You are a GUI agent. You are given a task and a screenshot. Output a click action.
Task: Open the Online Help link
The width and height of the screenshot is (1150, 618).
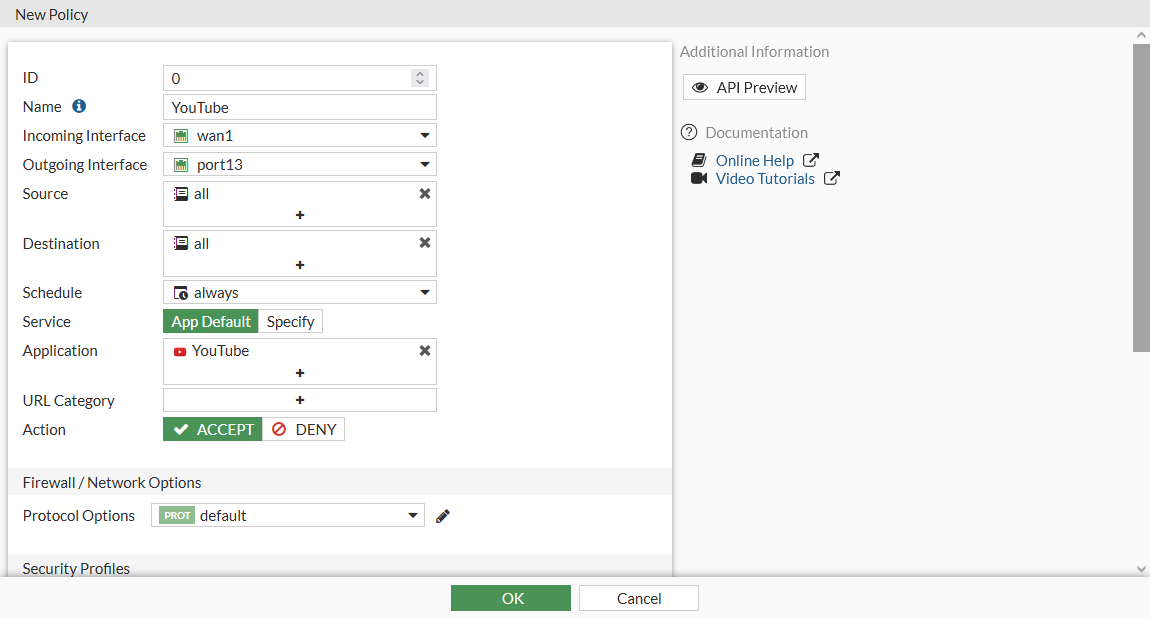tap(755, 160)
